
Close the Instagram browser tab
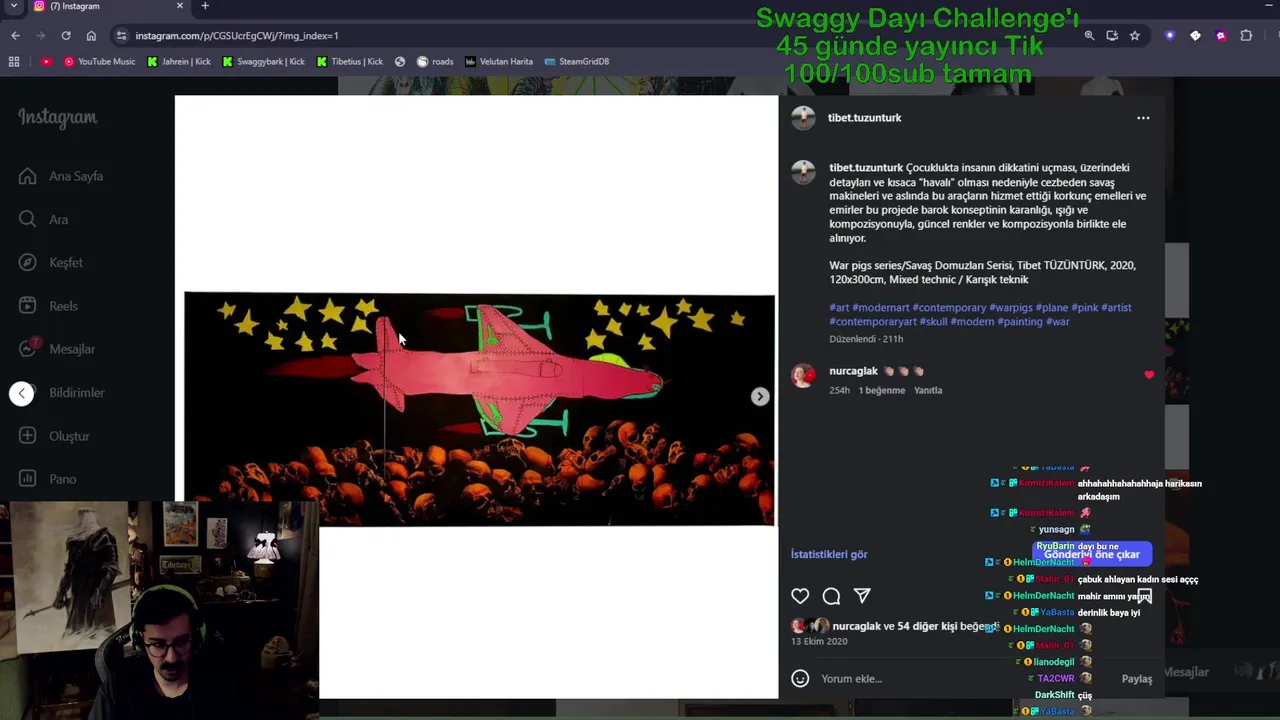click(180, 6)
